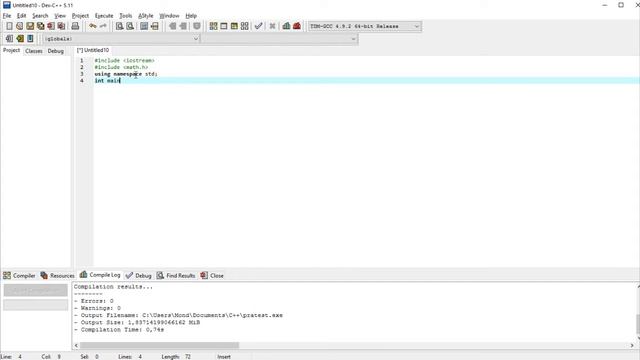The width and height of the screenshot is (640, 360).
Task: Expand the (globals) scope dropdown
Action: [x=121, y=39]
